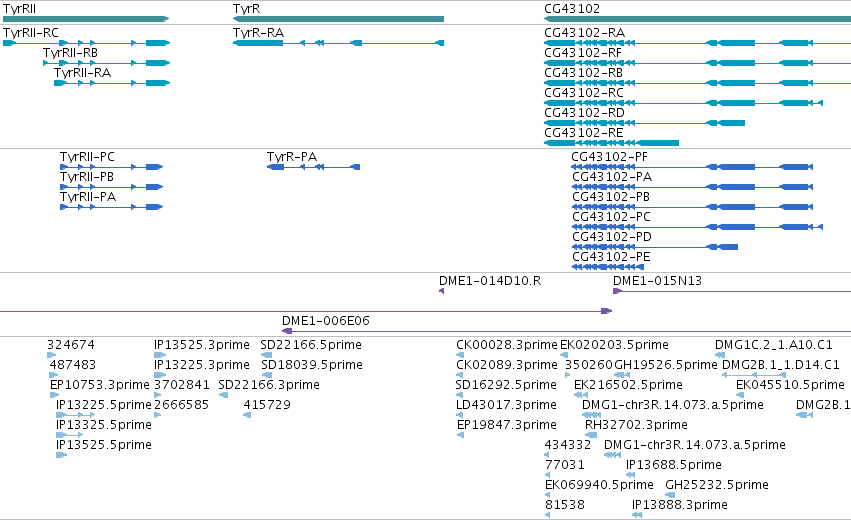The image size is (851, 520).
Task: Select the LD43017.3prime EST label
Action: [x=506, y=405]
